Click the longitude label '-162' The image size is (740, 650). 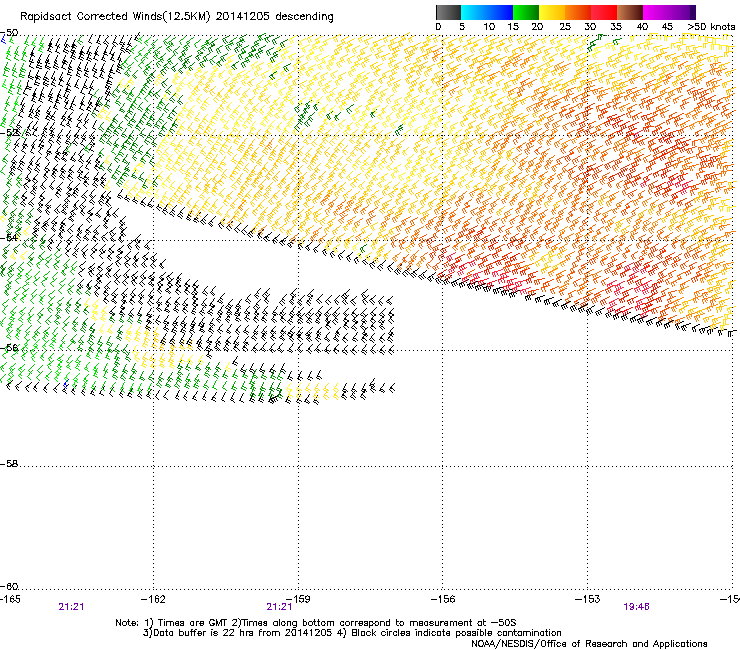coord(153,599)
